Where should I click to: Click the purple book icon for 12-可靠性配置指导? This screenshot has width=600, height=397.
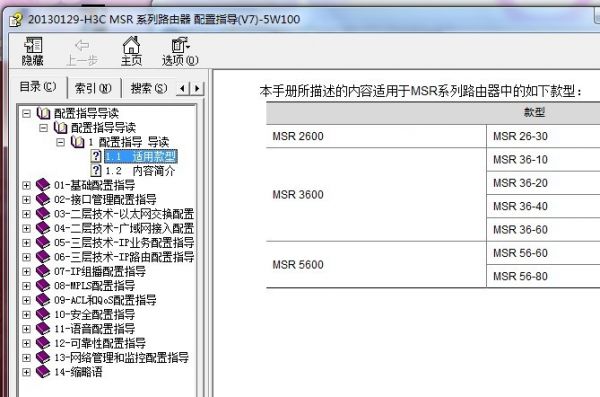pos(43,343)
